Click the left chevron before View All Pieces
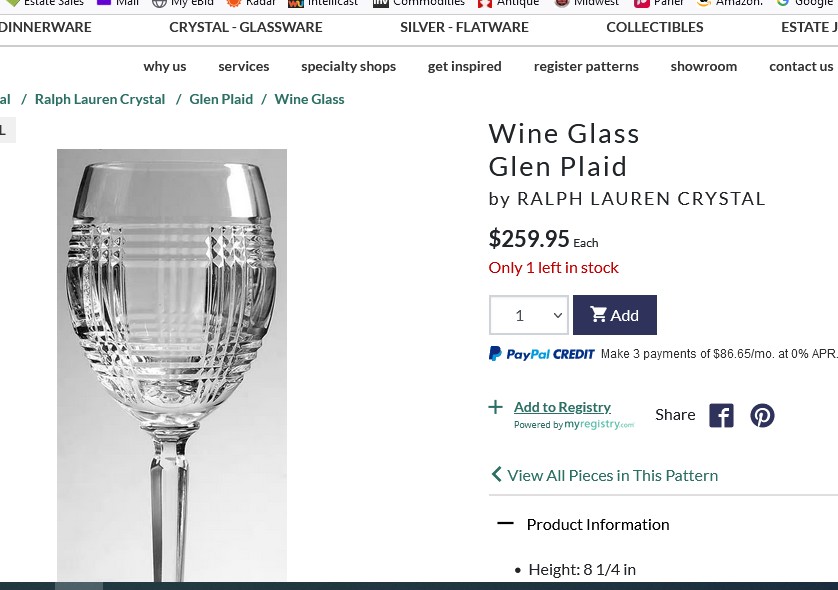838x590 pixels. [496, 474]
